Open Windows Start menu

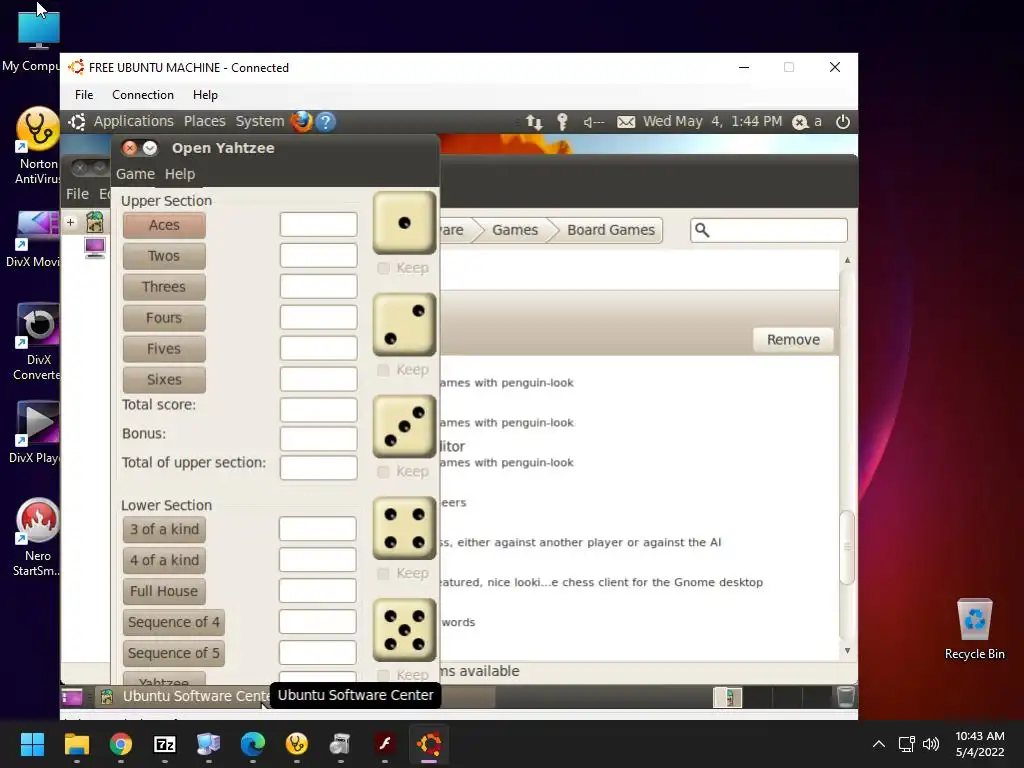click(x=32, y=744)
